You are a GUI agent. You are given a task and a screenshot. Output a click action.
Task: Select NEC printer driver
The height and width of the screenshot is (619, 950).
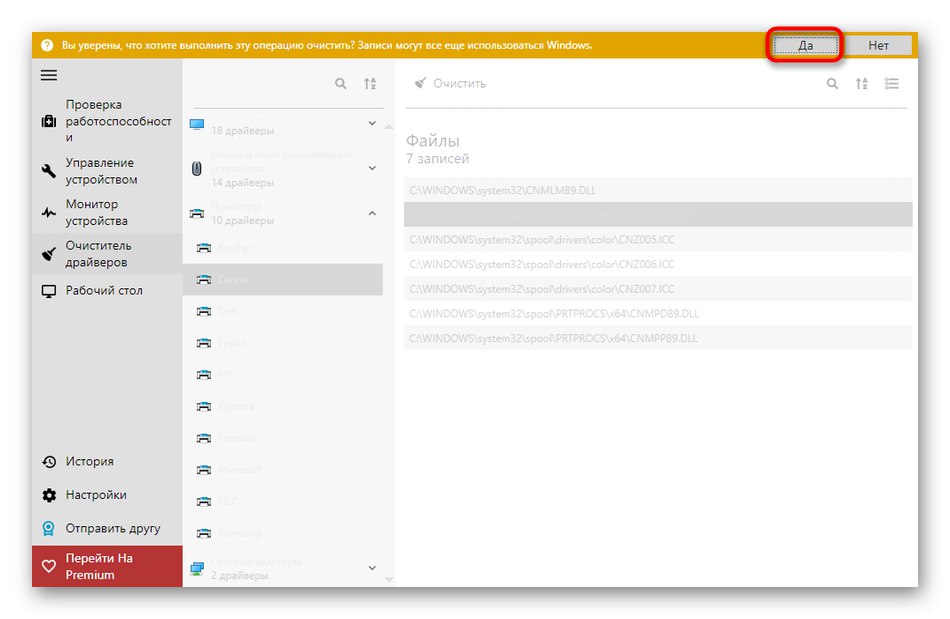point(283,501)
